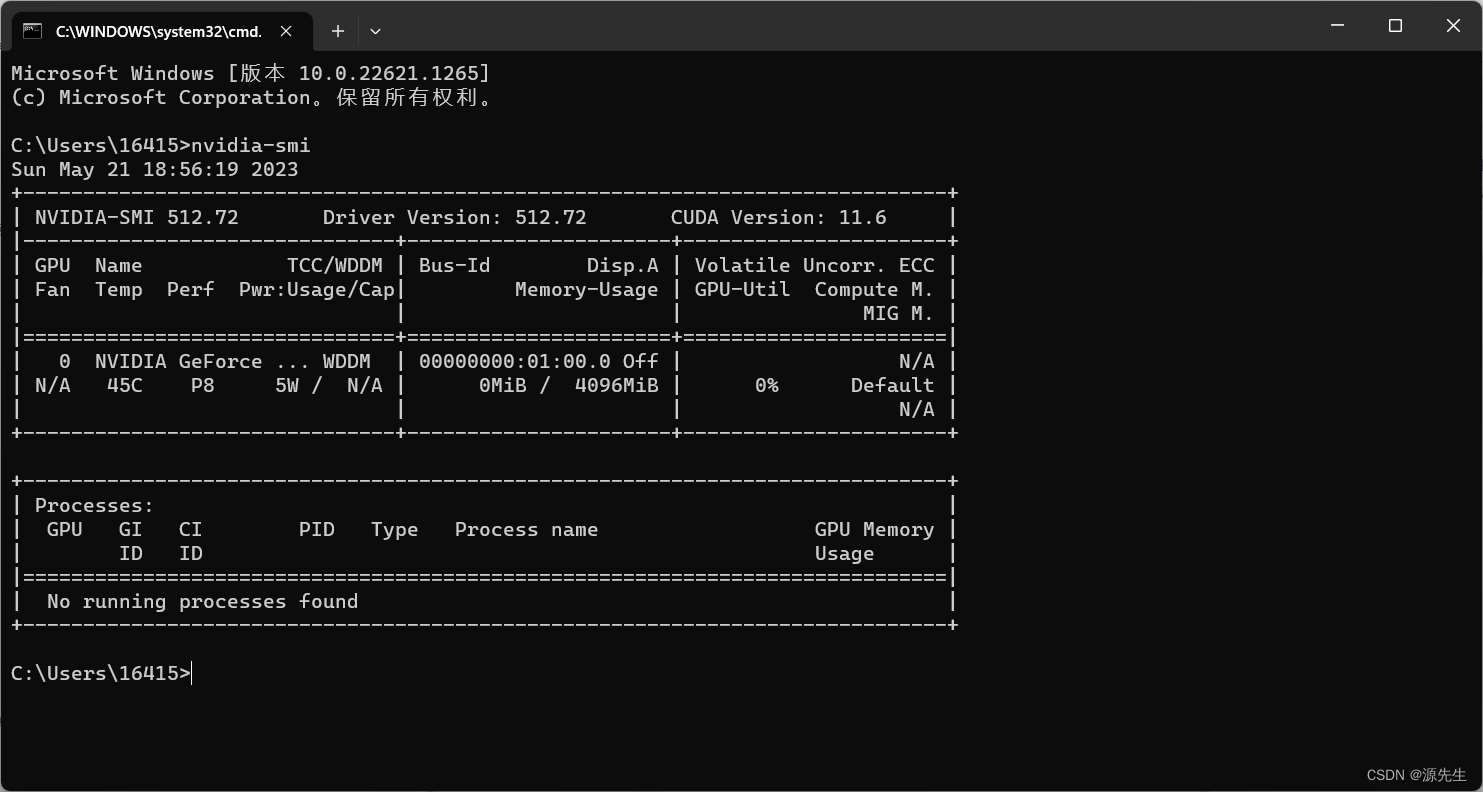
Task: Click the 45C temperature value
Action: point(125,385)
